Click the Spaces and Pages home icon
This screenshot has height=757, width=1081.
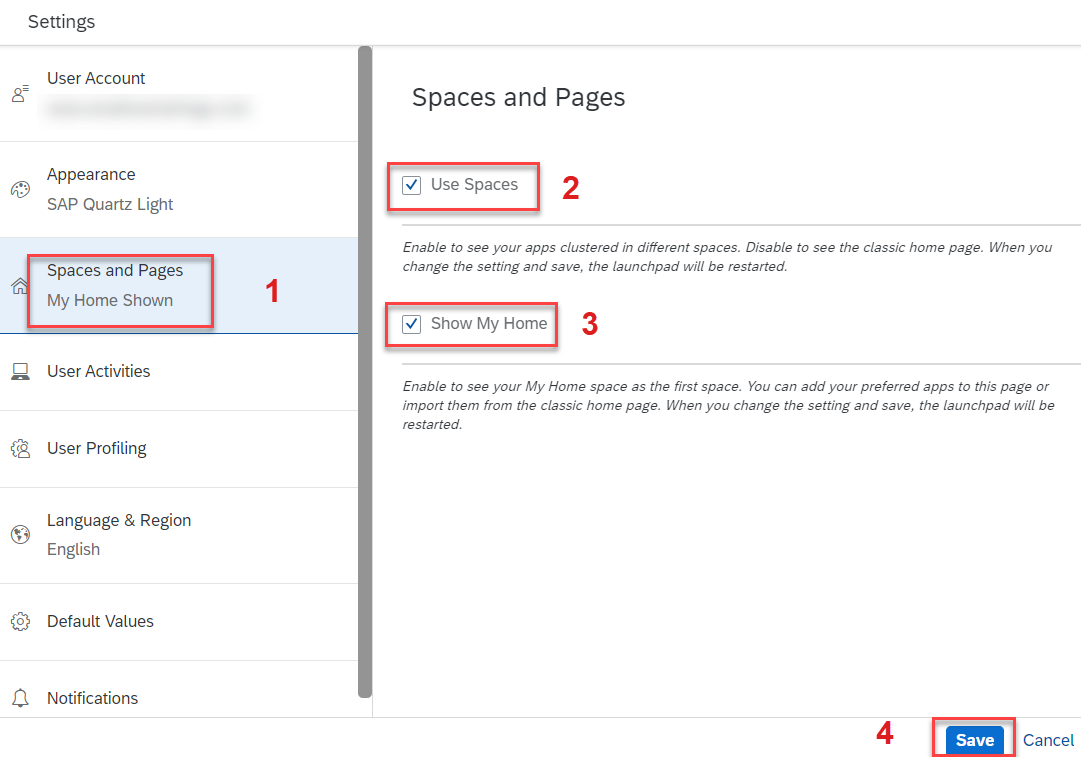(x=19, y=285)
